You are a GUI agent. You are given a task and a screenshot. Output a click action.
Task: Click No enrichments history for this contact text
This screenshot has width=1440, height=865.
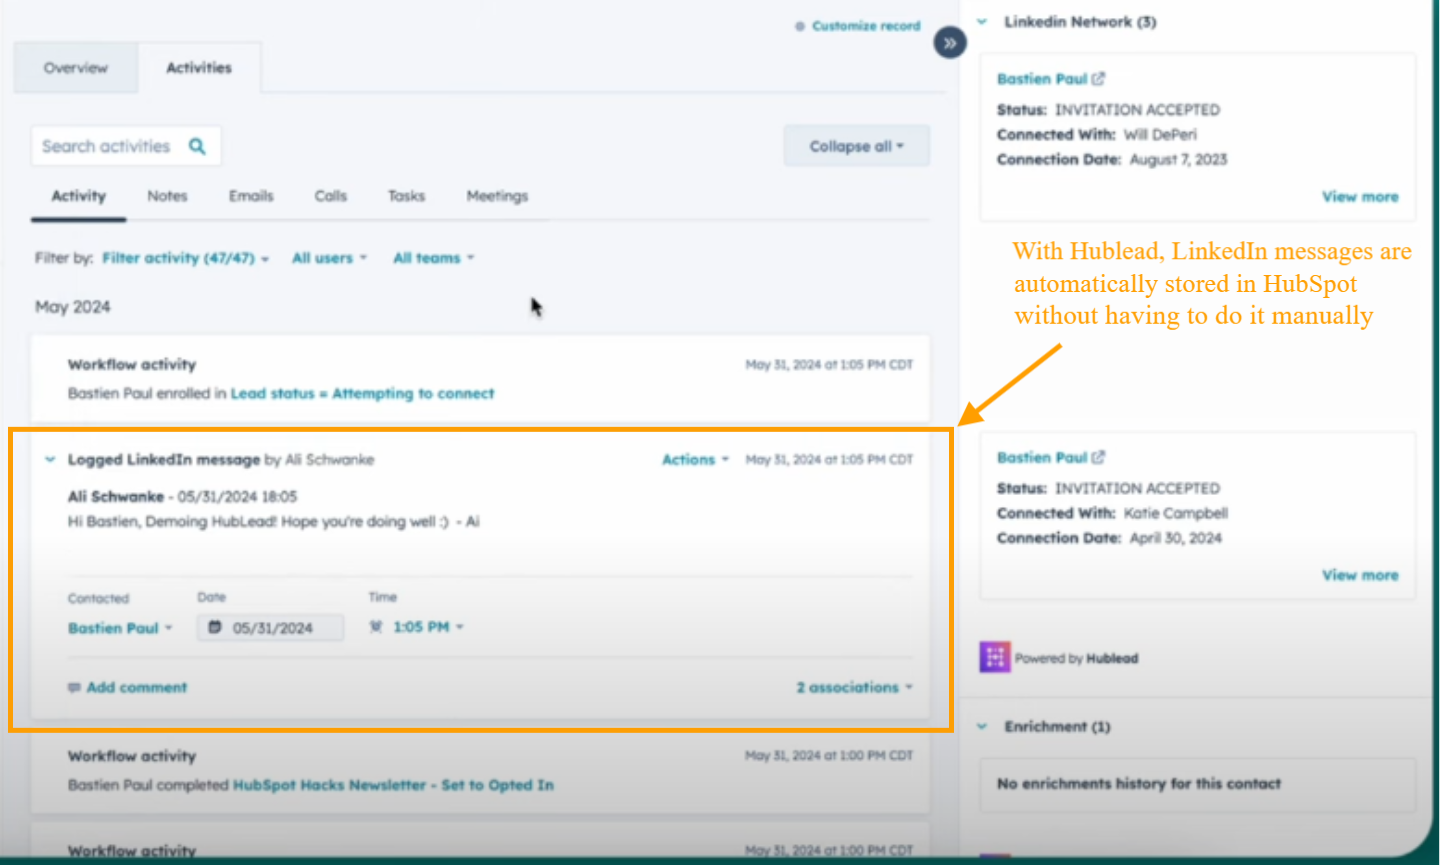[x=1139, y=784]
